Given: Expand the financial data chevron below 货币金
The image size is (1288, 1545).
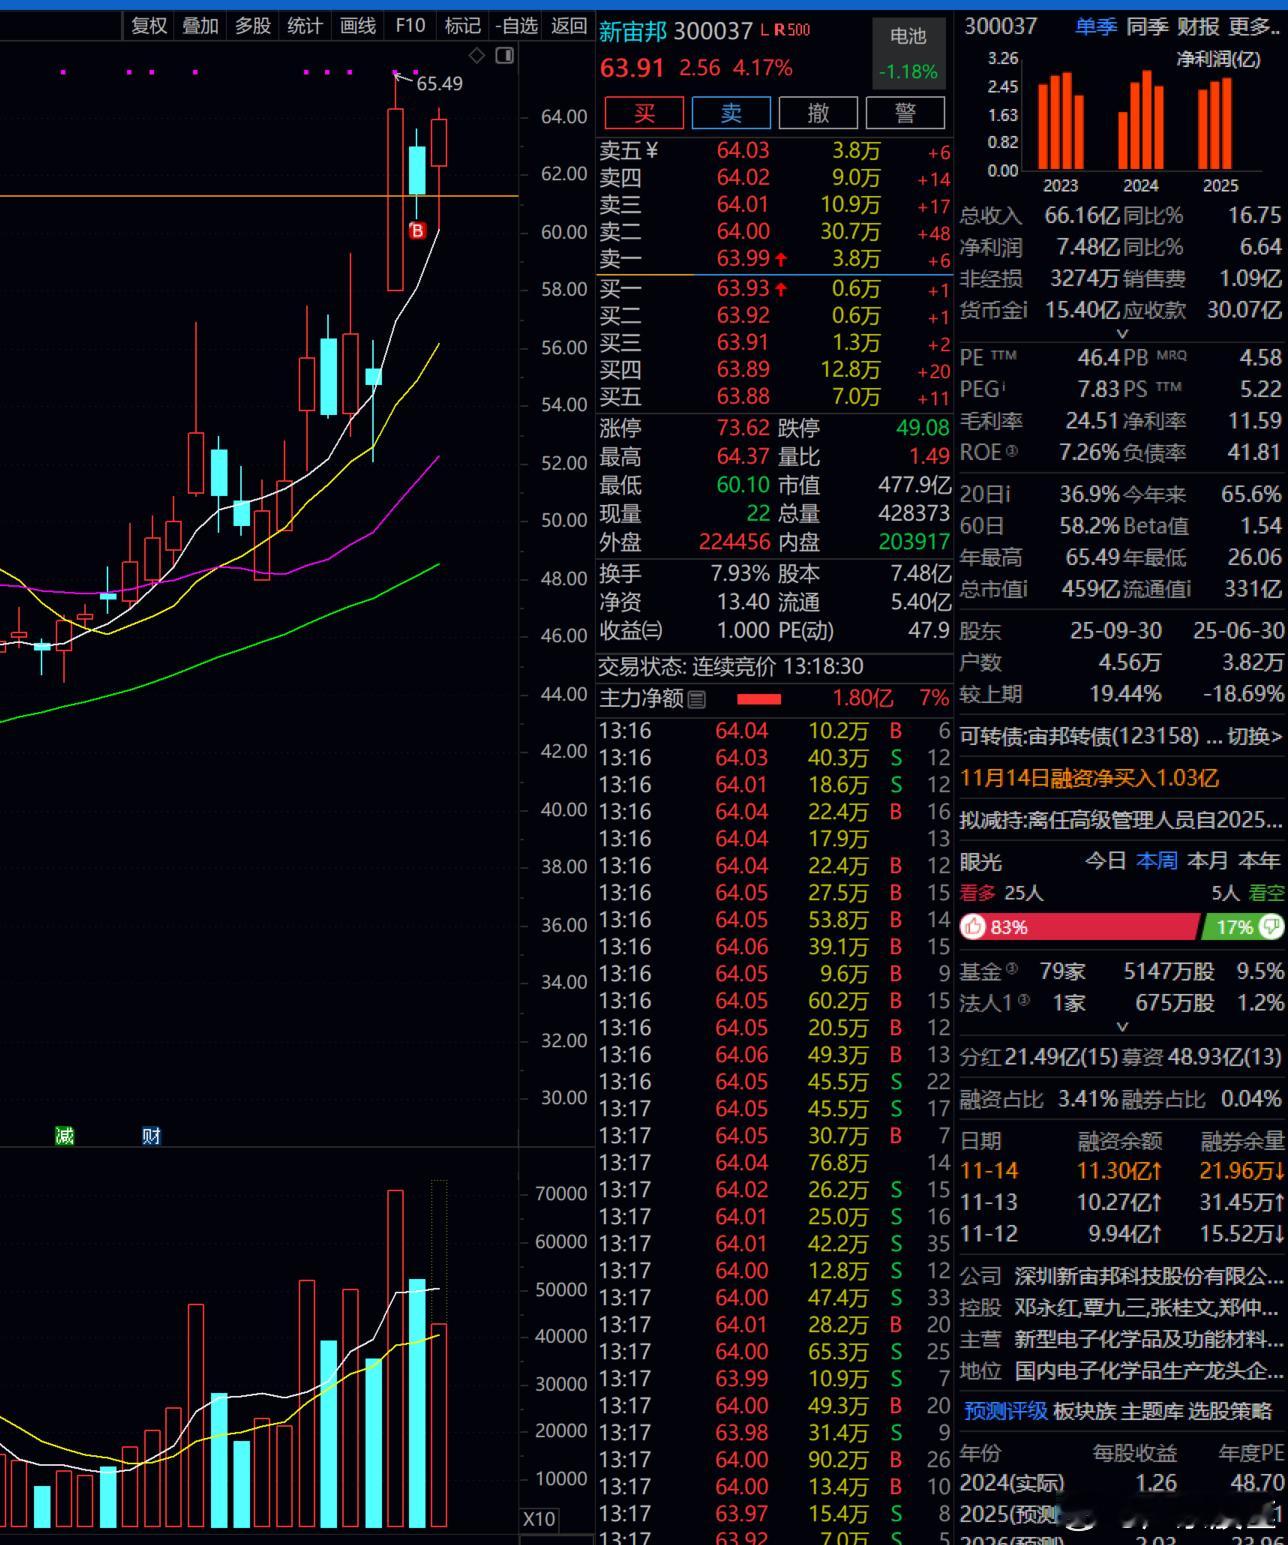Looking at the screenshot, I should (1122, 333).
